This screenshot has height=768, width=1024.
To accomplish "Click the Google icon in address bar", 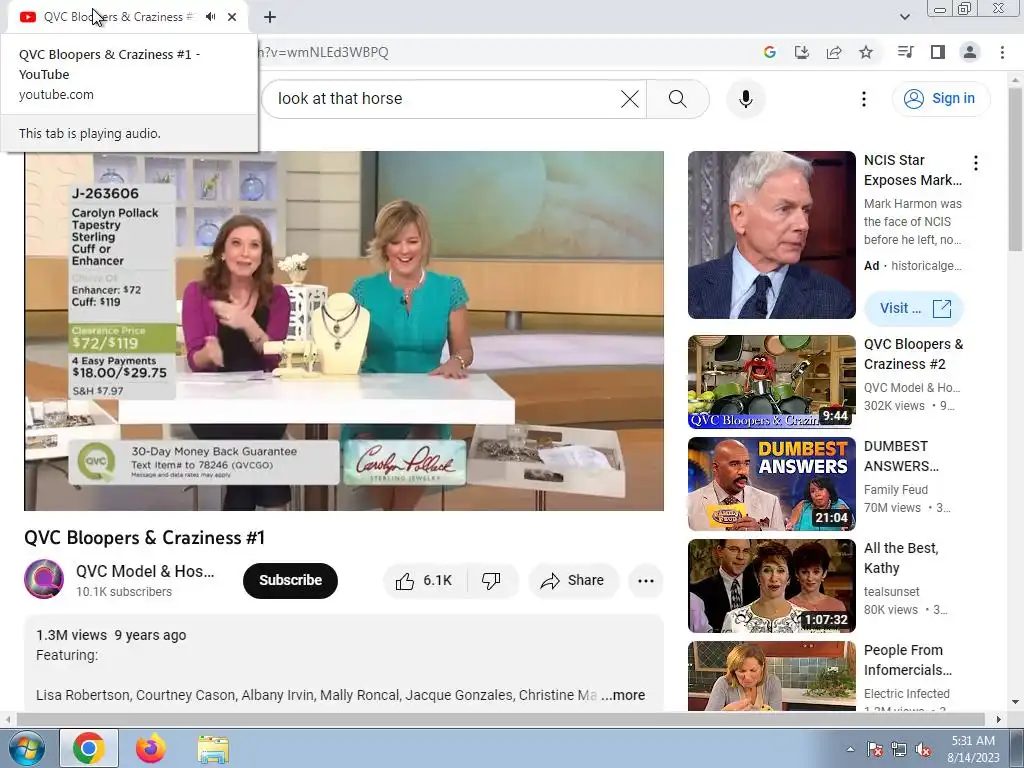I will click(x=770, y=52).
